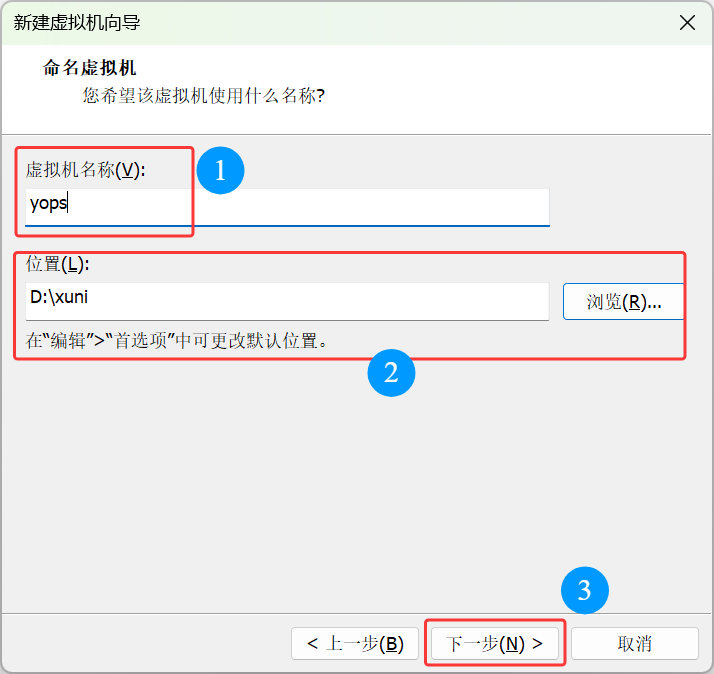Close the 新建虚拟机向导 wizard window
The width and height of the screenshot is (714, 674).
click(x=687, y=23)
